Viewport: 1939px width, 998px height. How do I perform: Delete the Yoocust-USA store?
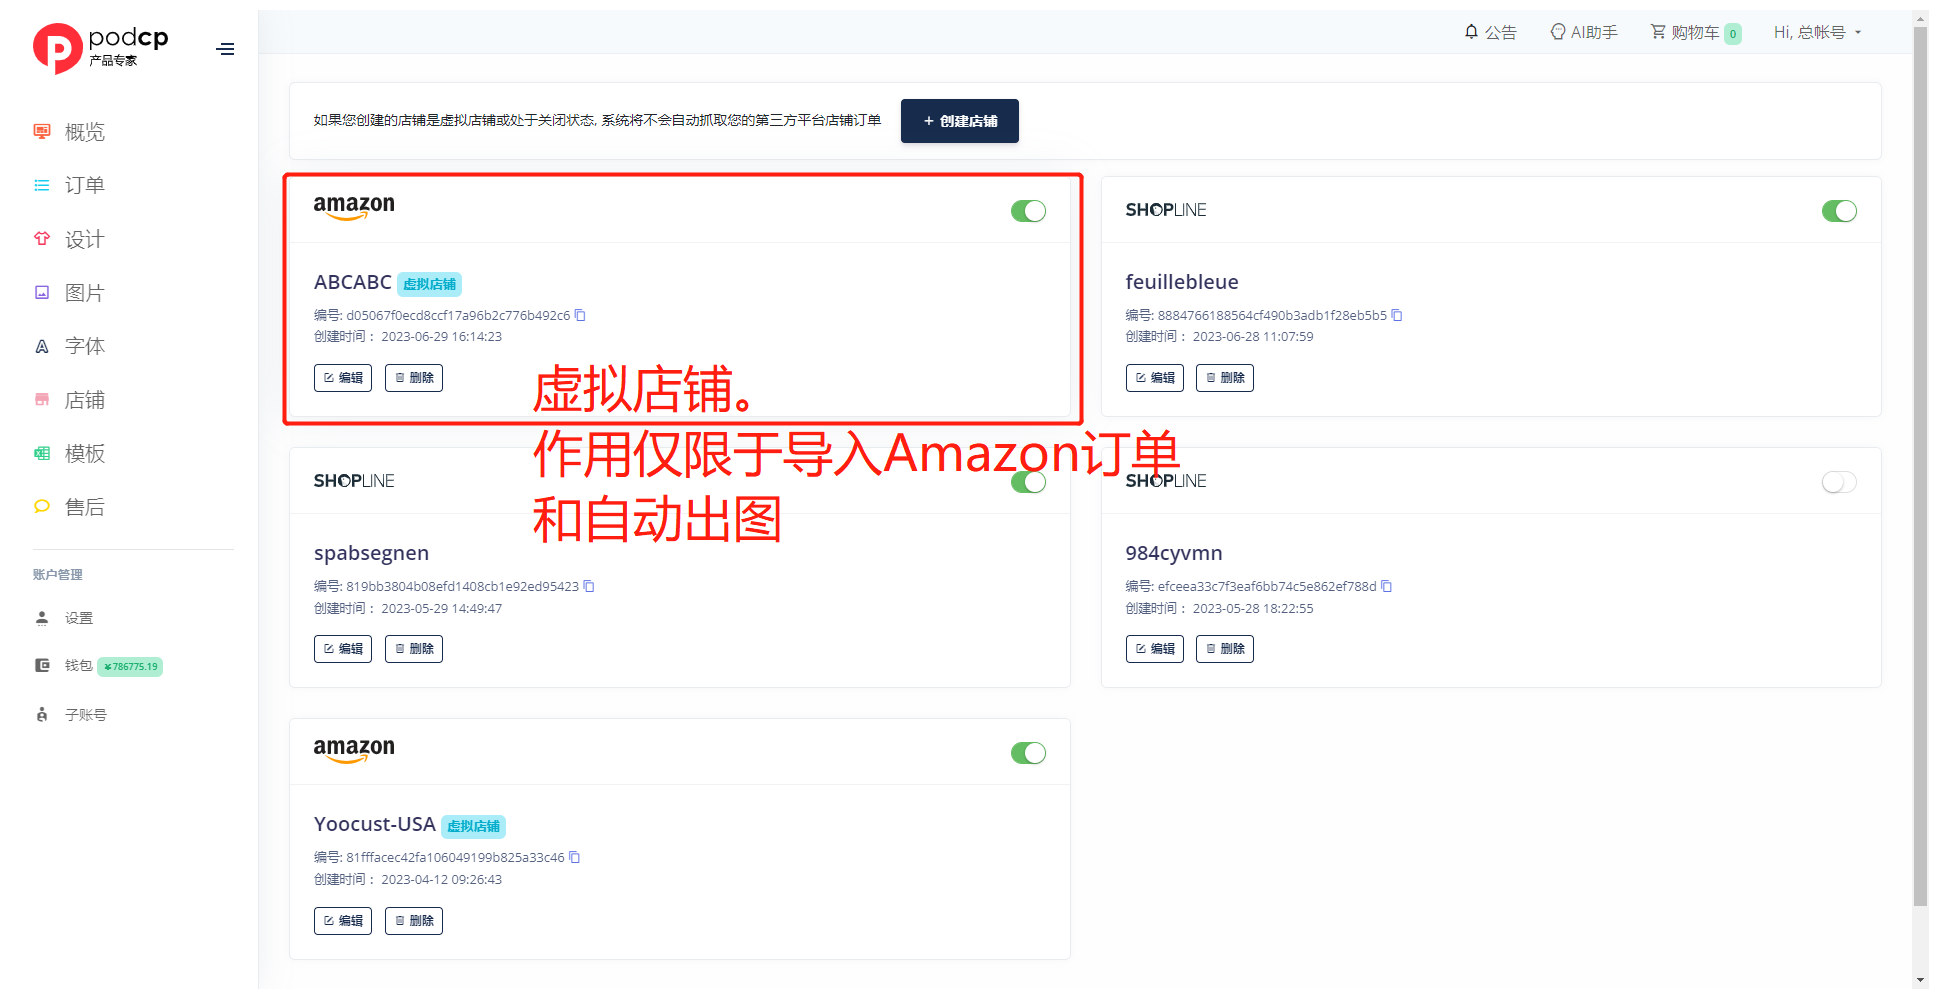click(414, 921)
